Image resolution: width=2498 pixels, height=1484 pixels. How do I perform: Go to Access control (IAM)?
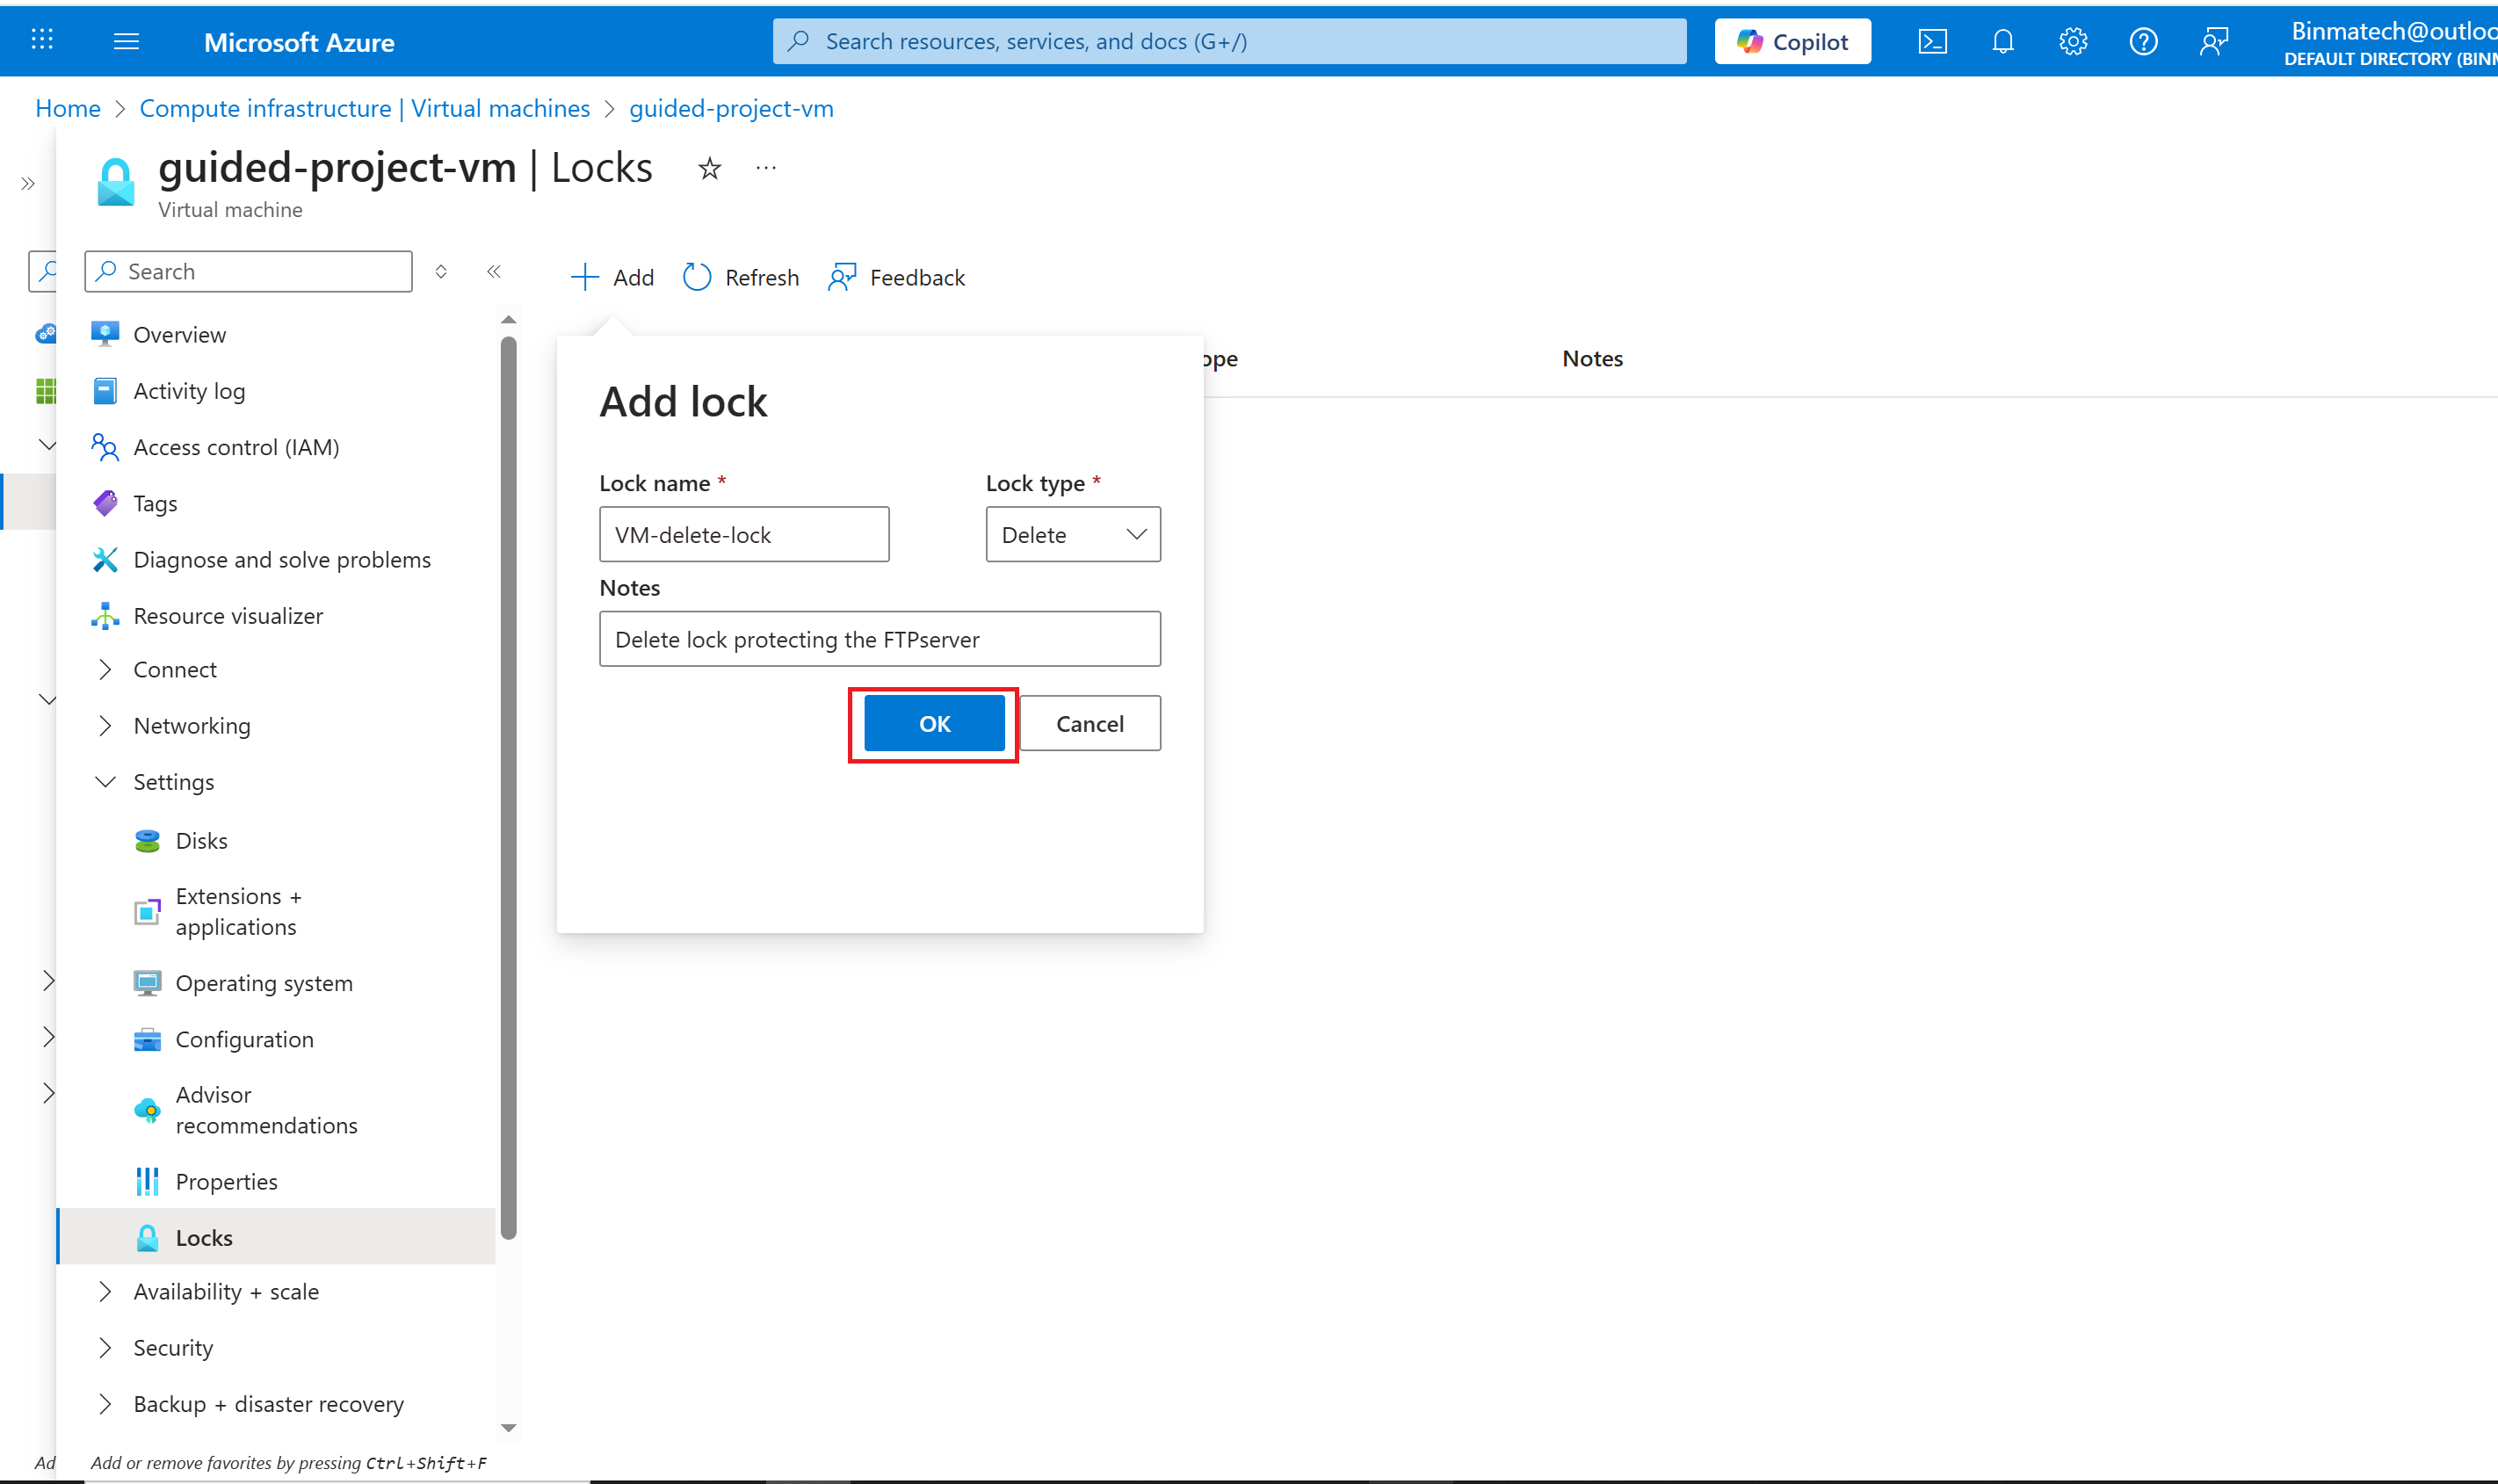coord(236,447)
